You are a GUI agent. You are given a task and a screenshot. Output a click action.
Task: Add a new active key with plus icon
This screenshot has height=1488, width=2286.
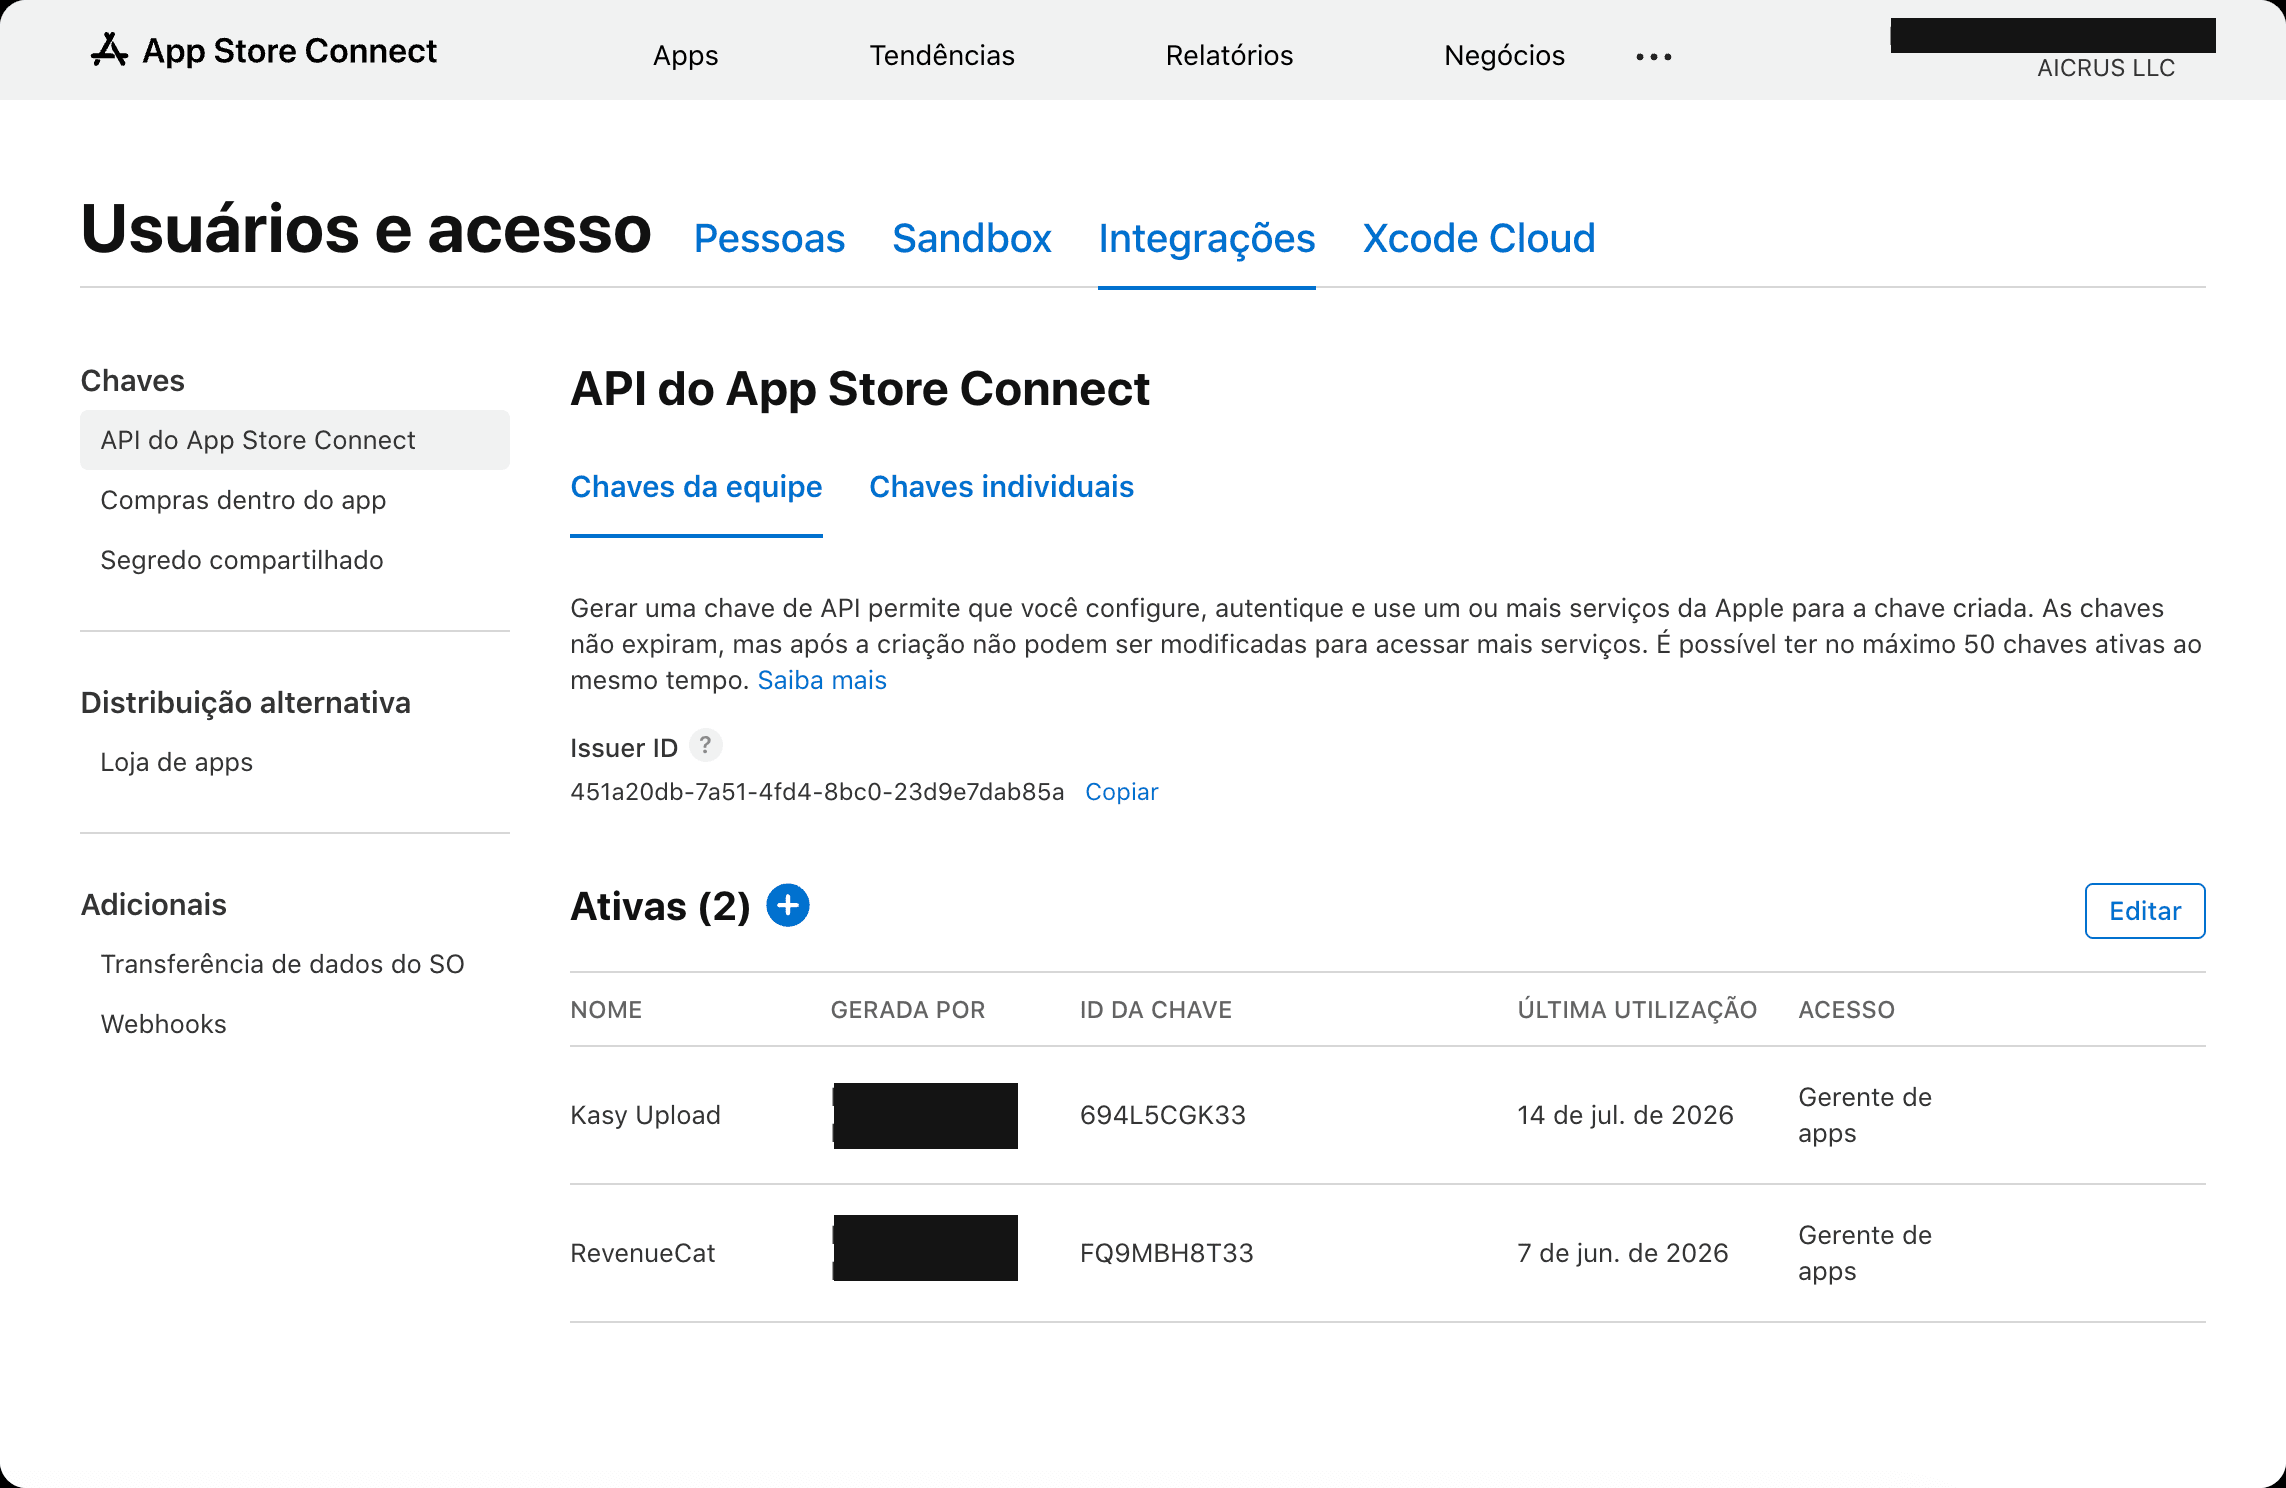click(x=788, y=906)
